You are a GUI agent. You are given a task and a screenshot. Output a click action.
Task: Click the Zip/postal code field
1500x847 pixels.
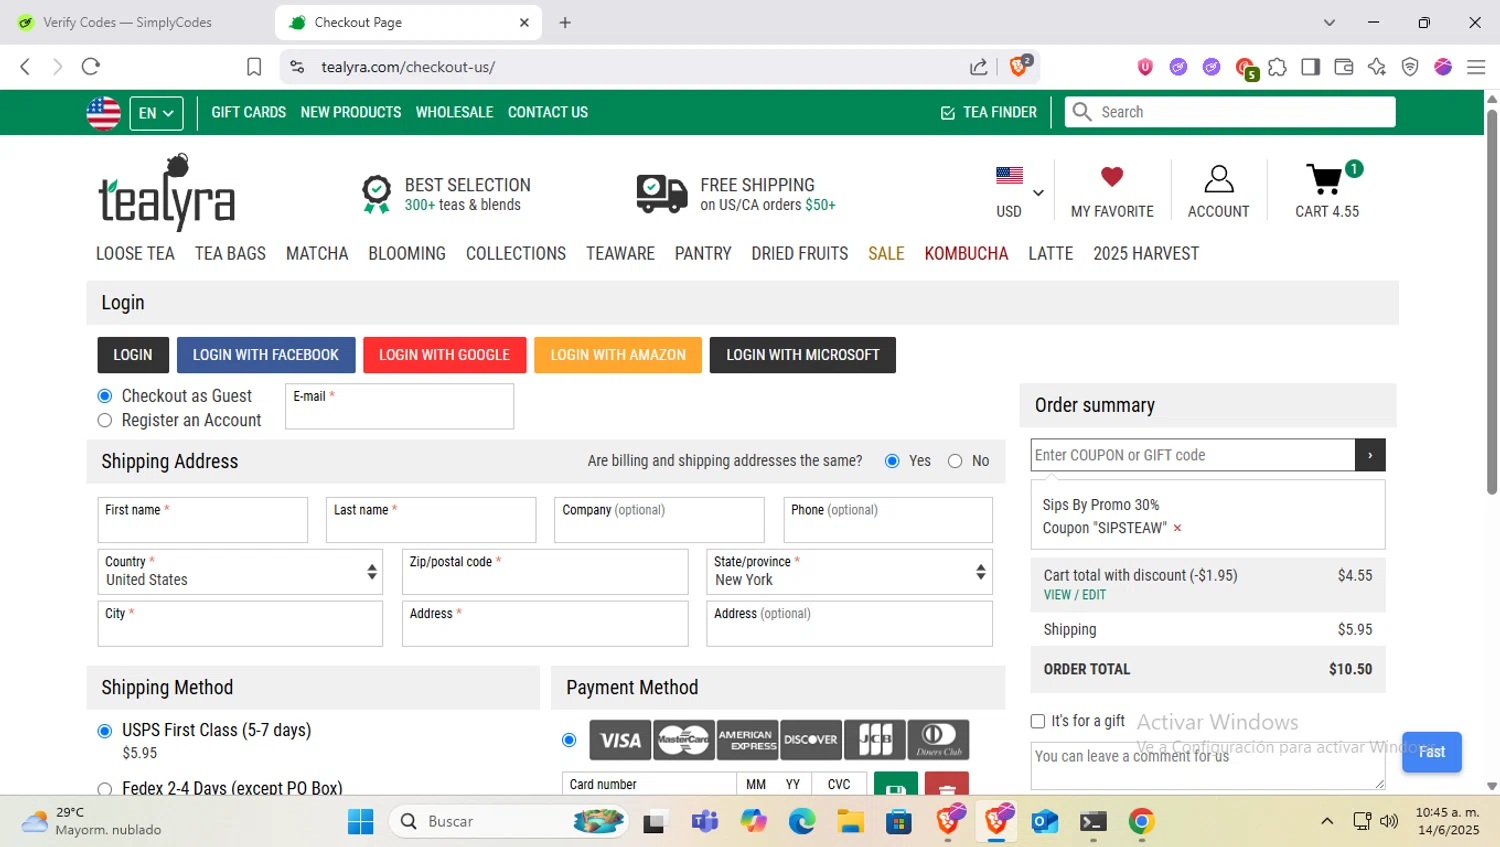tap(545, 572)
